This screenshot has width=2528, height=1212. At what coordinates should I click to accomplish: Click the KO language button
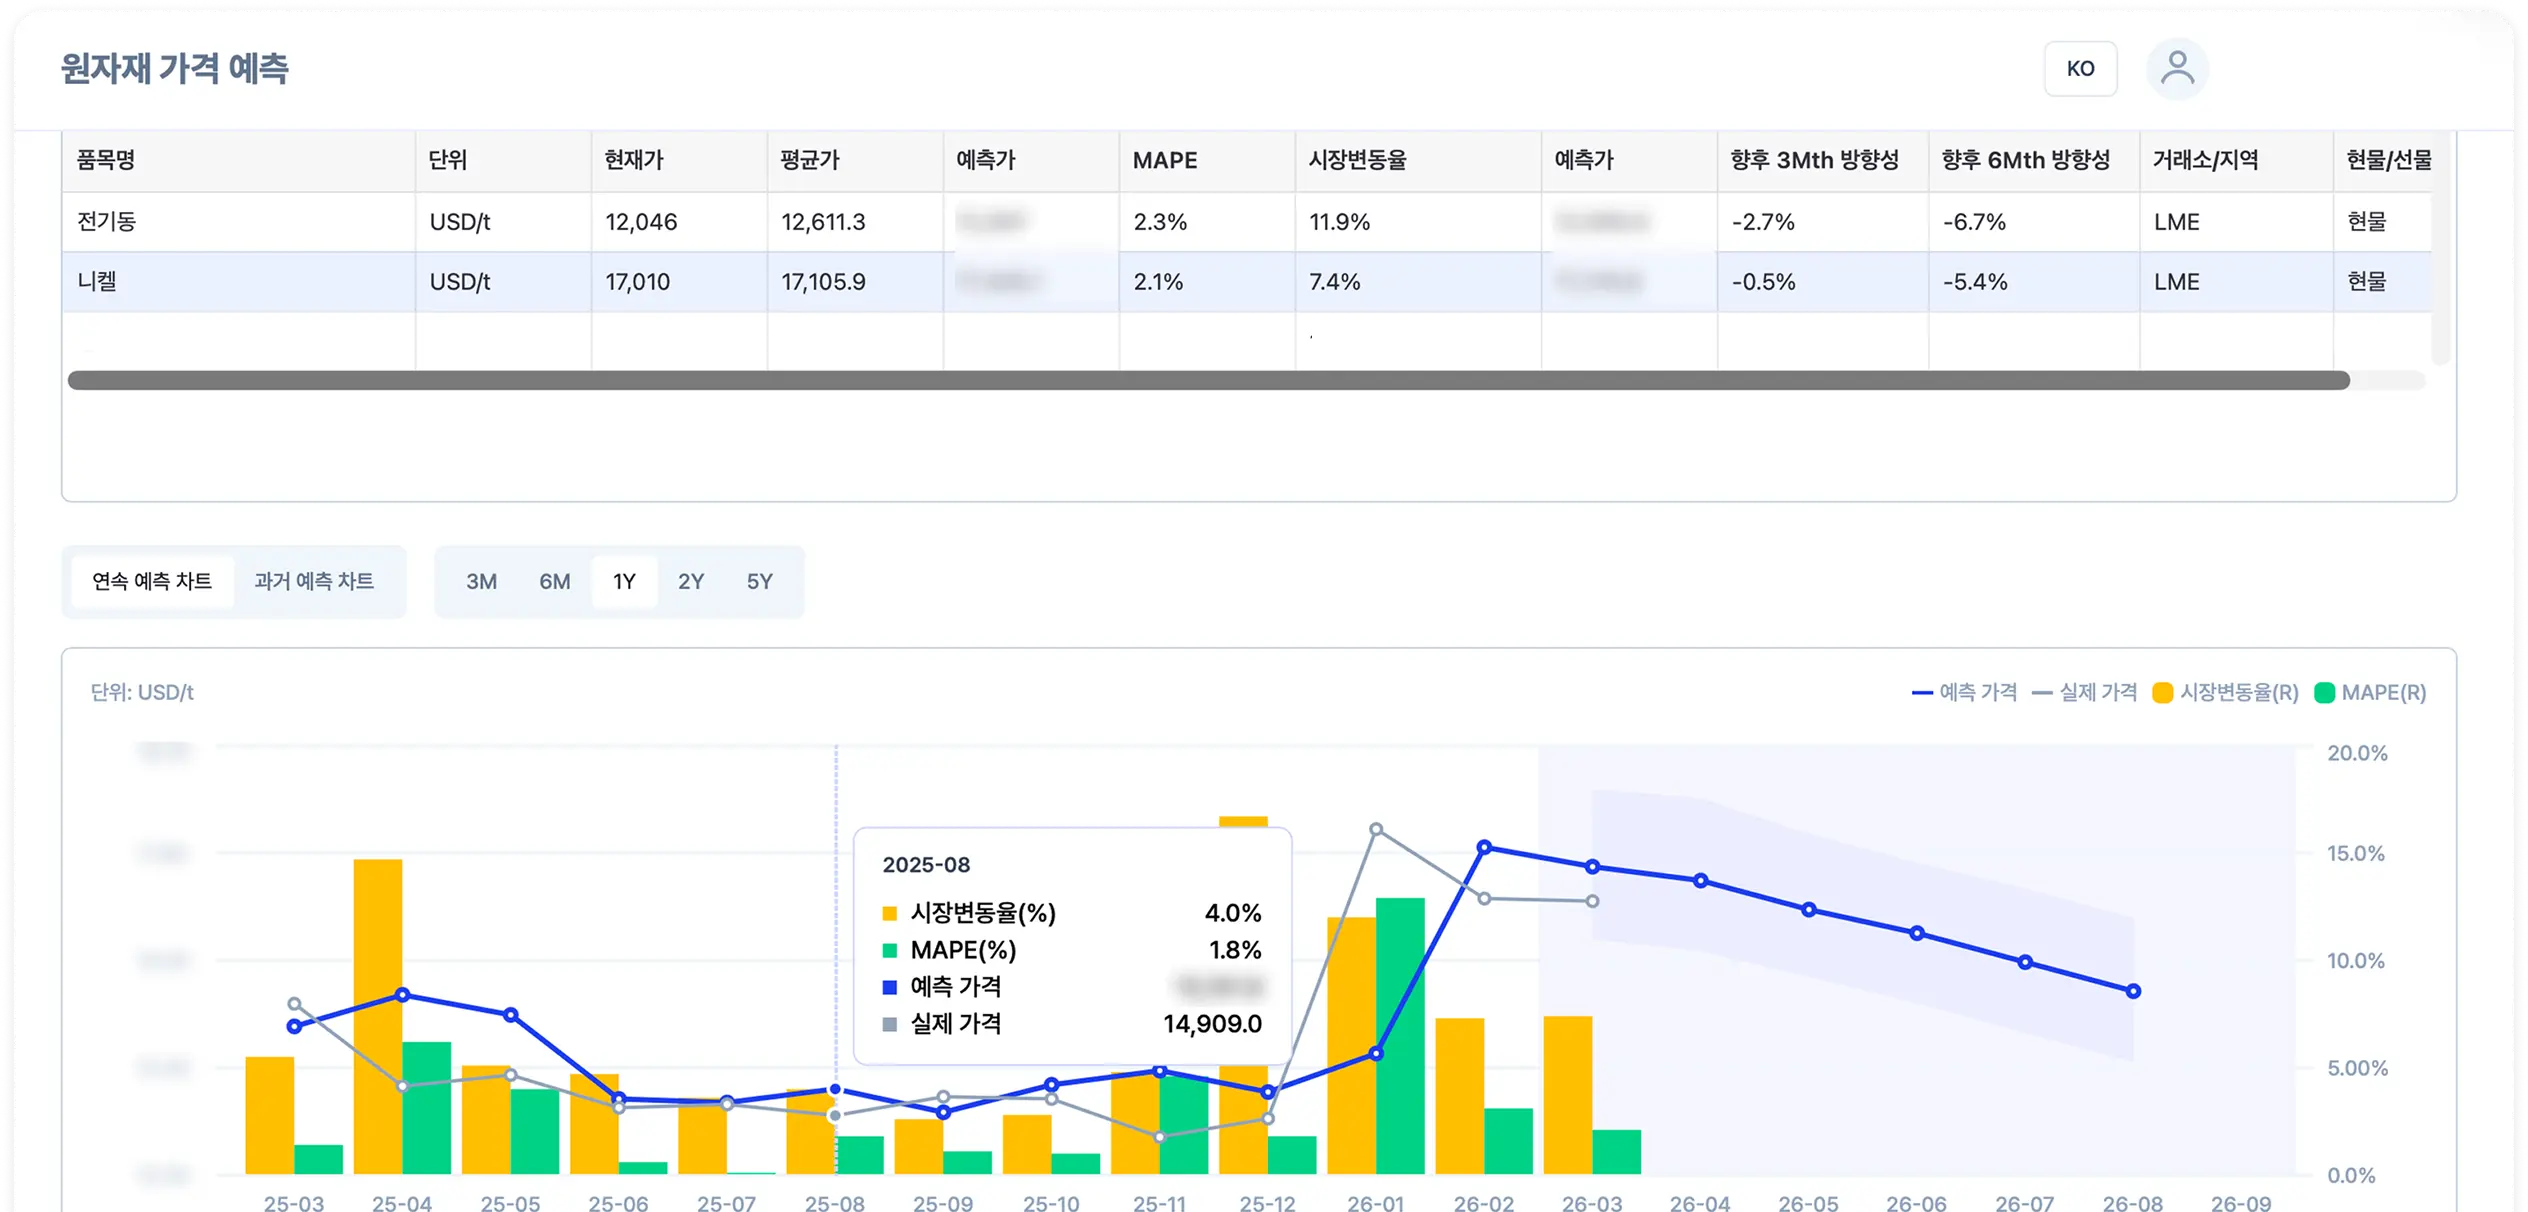(x=2080, y=69)
